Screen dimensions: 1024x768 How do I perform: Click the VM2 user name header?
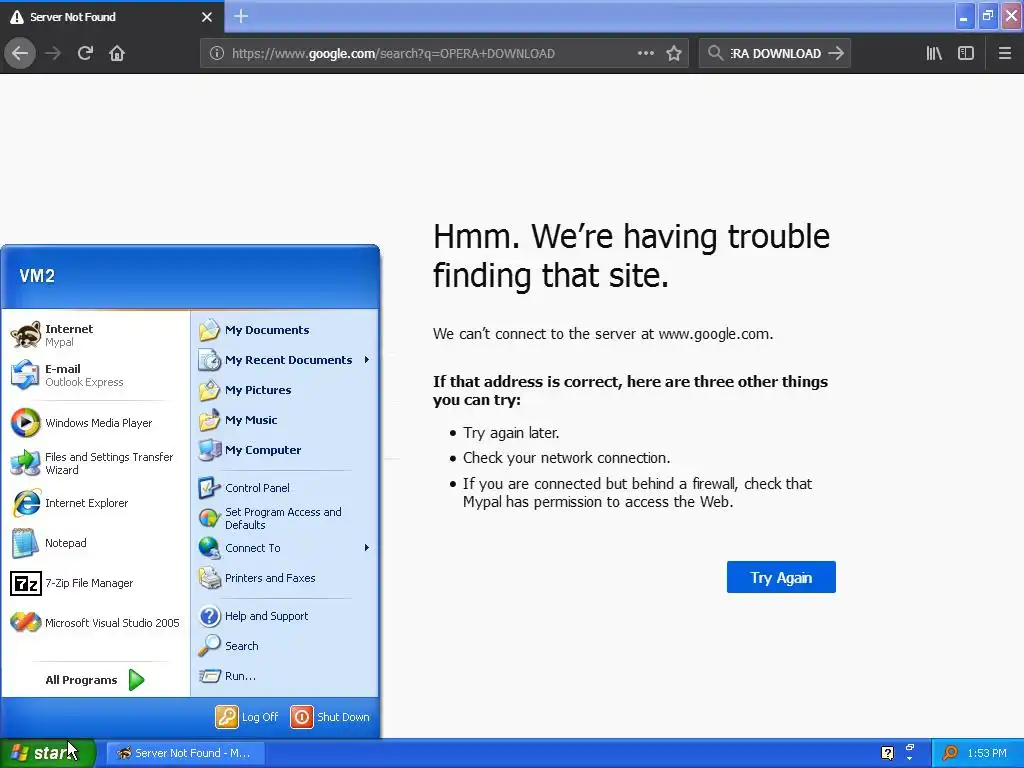pos(37,276)
